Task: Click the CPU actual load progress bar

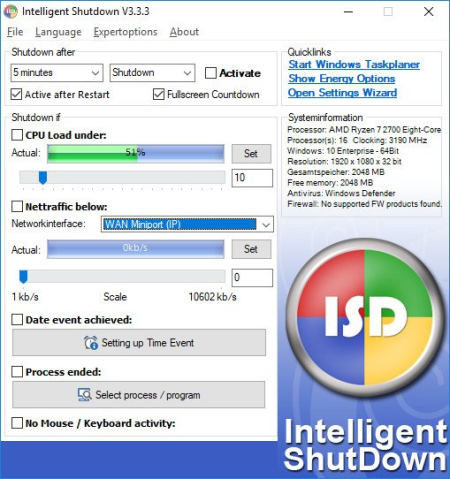Action: point(136,154)
